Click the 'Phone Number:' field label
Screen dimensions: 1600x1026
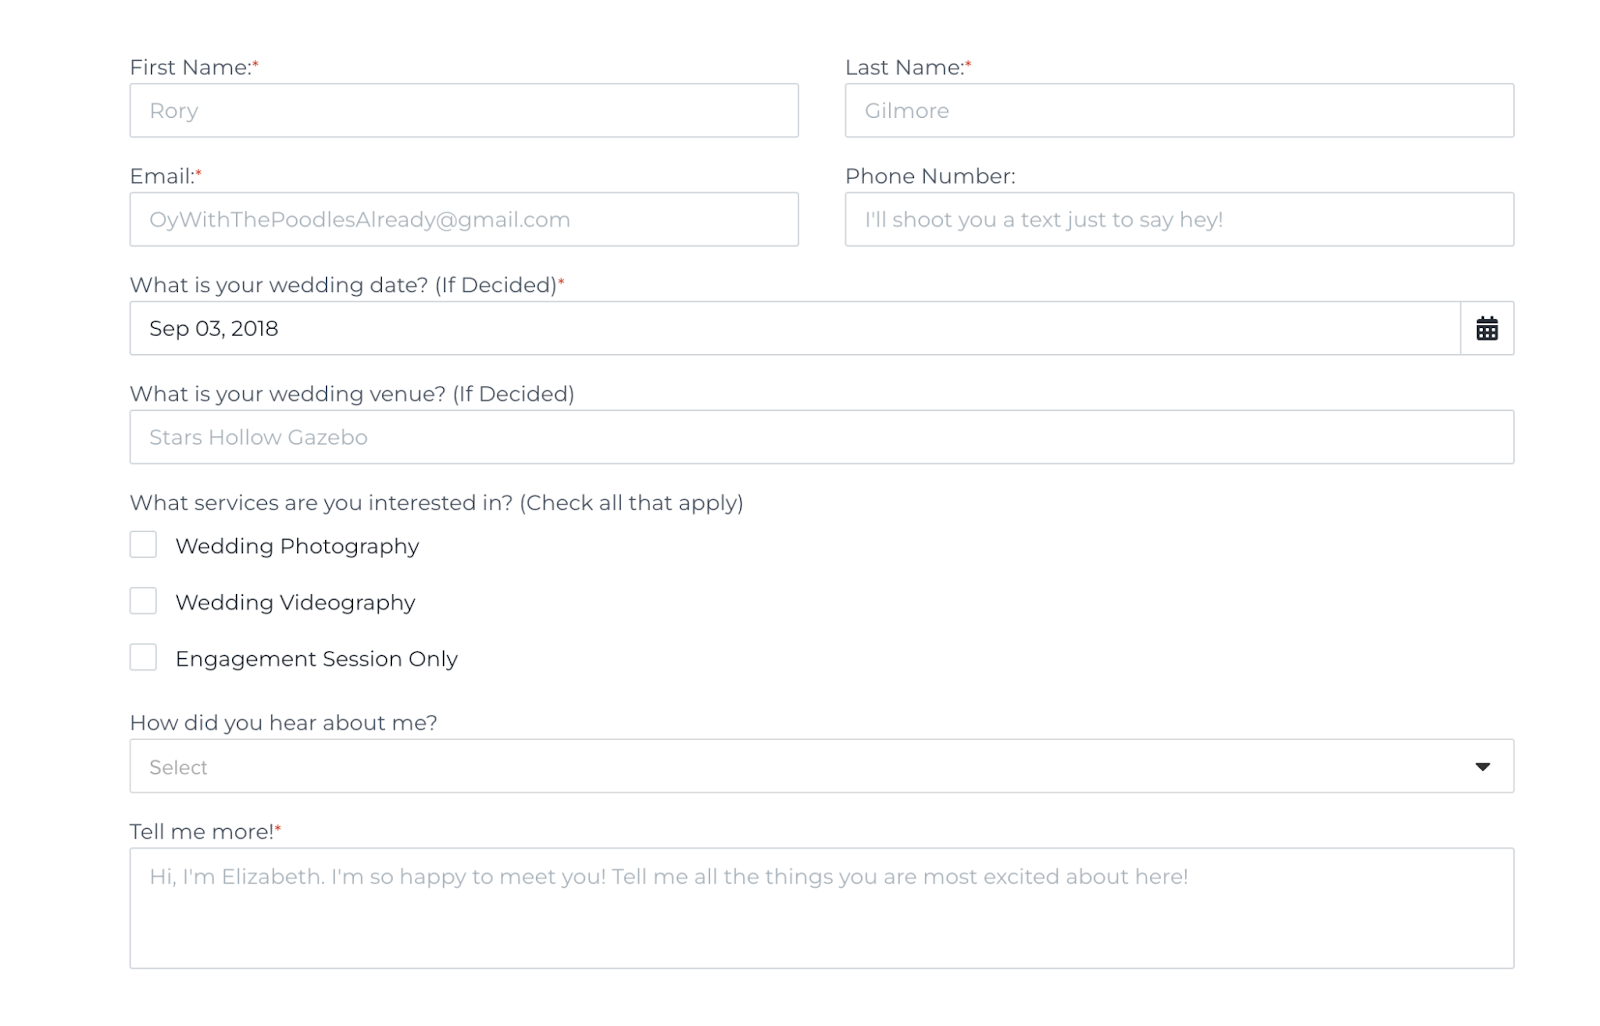tap(930, 176)
